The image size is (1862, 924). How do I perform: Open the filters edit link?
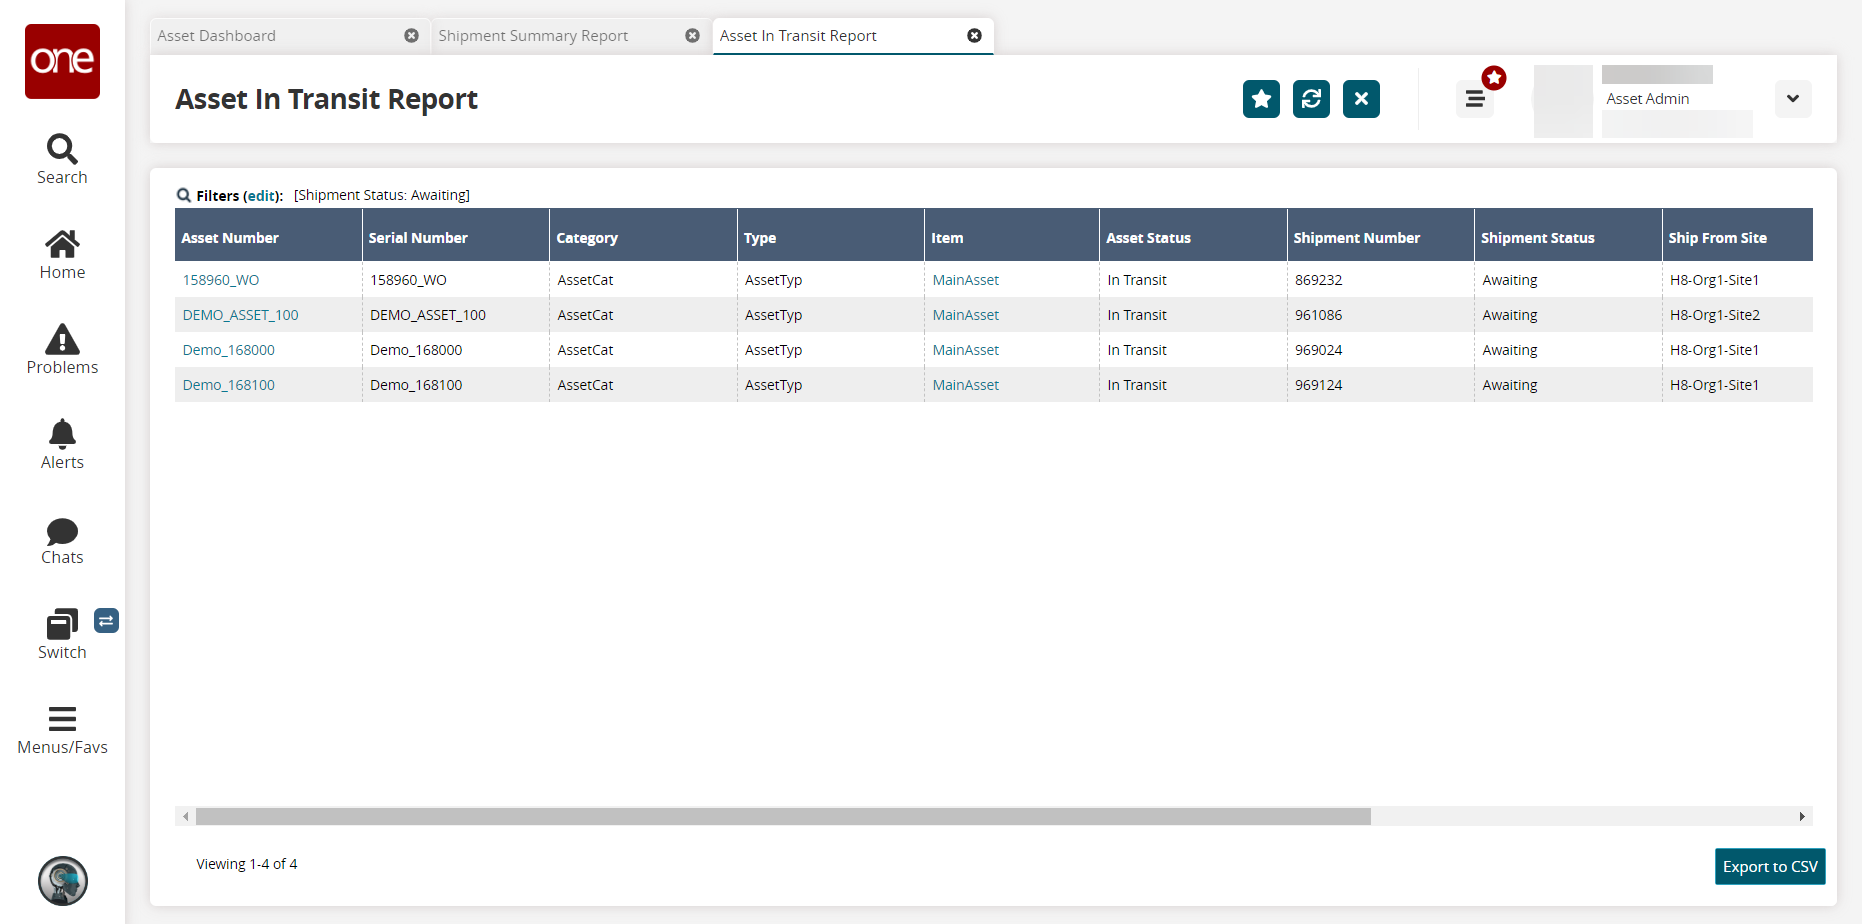point(262,196)
